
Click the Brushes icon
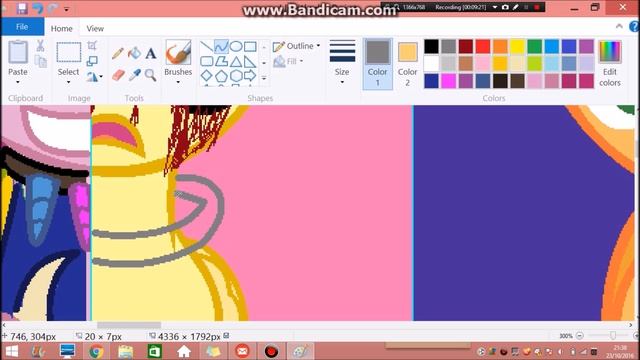(x=178, y=52)
